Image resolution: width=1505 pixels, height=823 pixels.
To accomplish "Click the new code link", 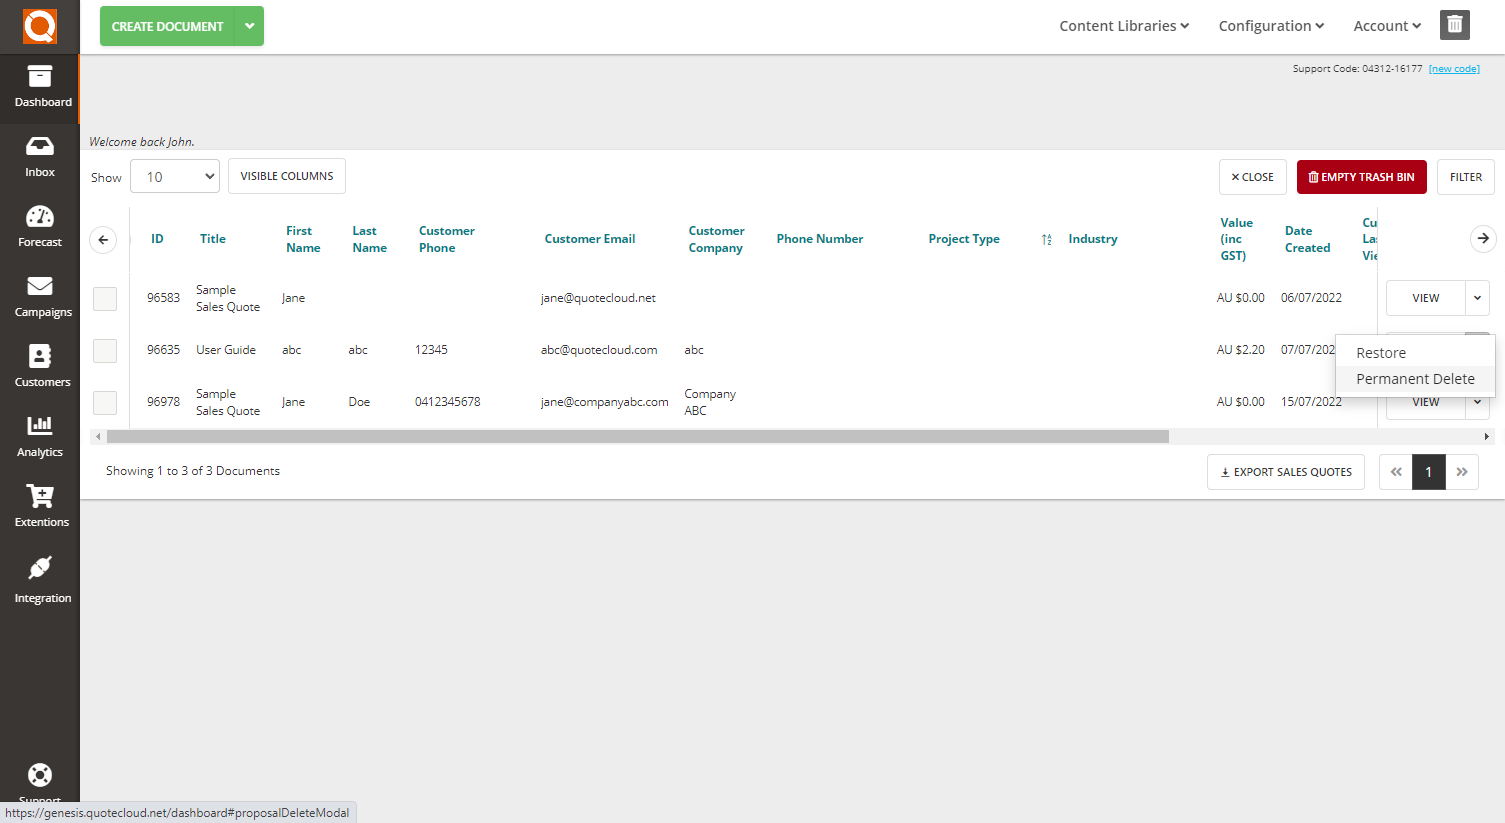I will point(1454,68).
